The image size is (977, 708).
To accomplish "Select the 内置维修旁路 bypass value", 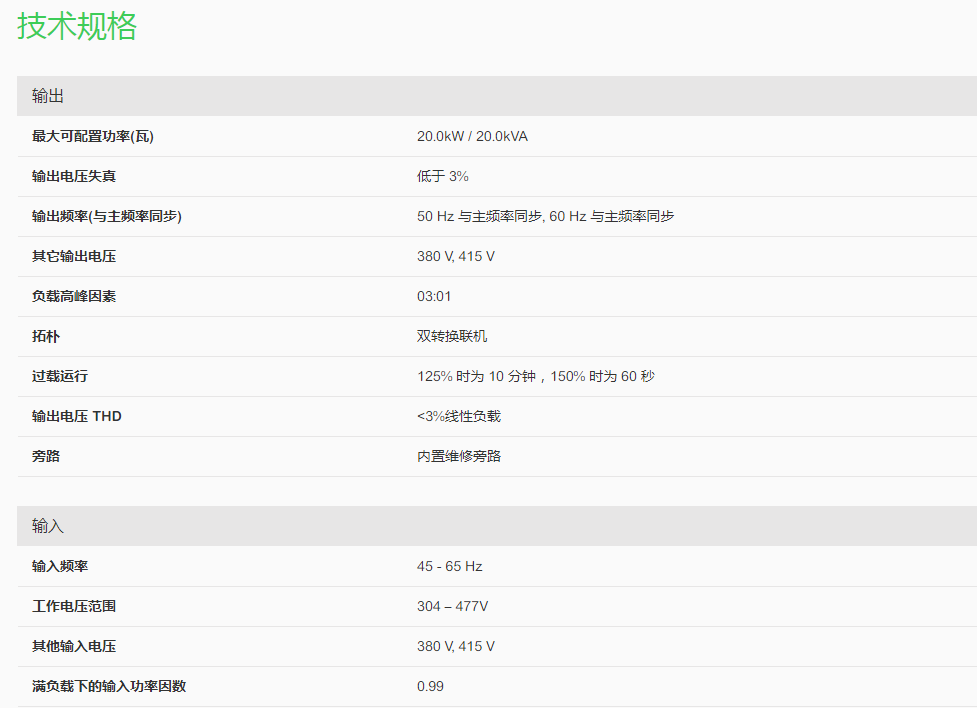I will 459,456.
